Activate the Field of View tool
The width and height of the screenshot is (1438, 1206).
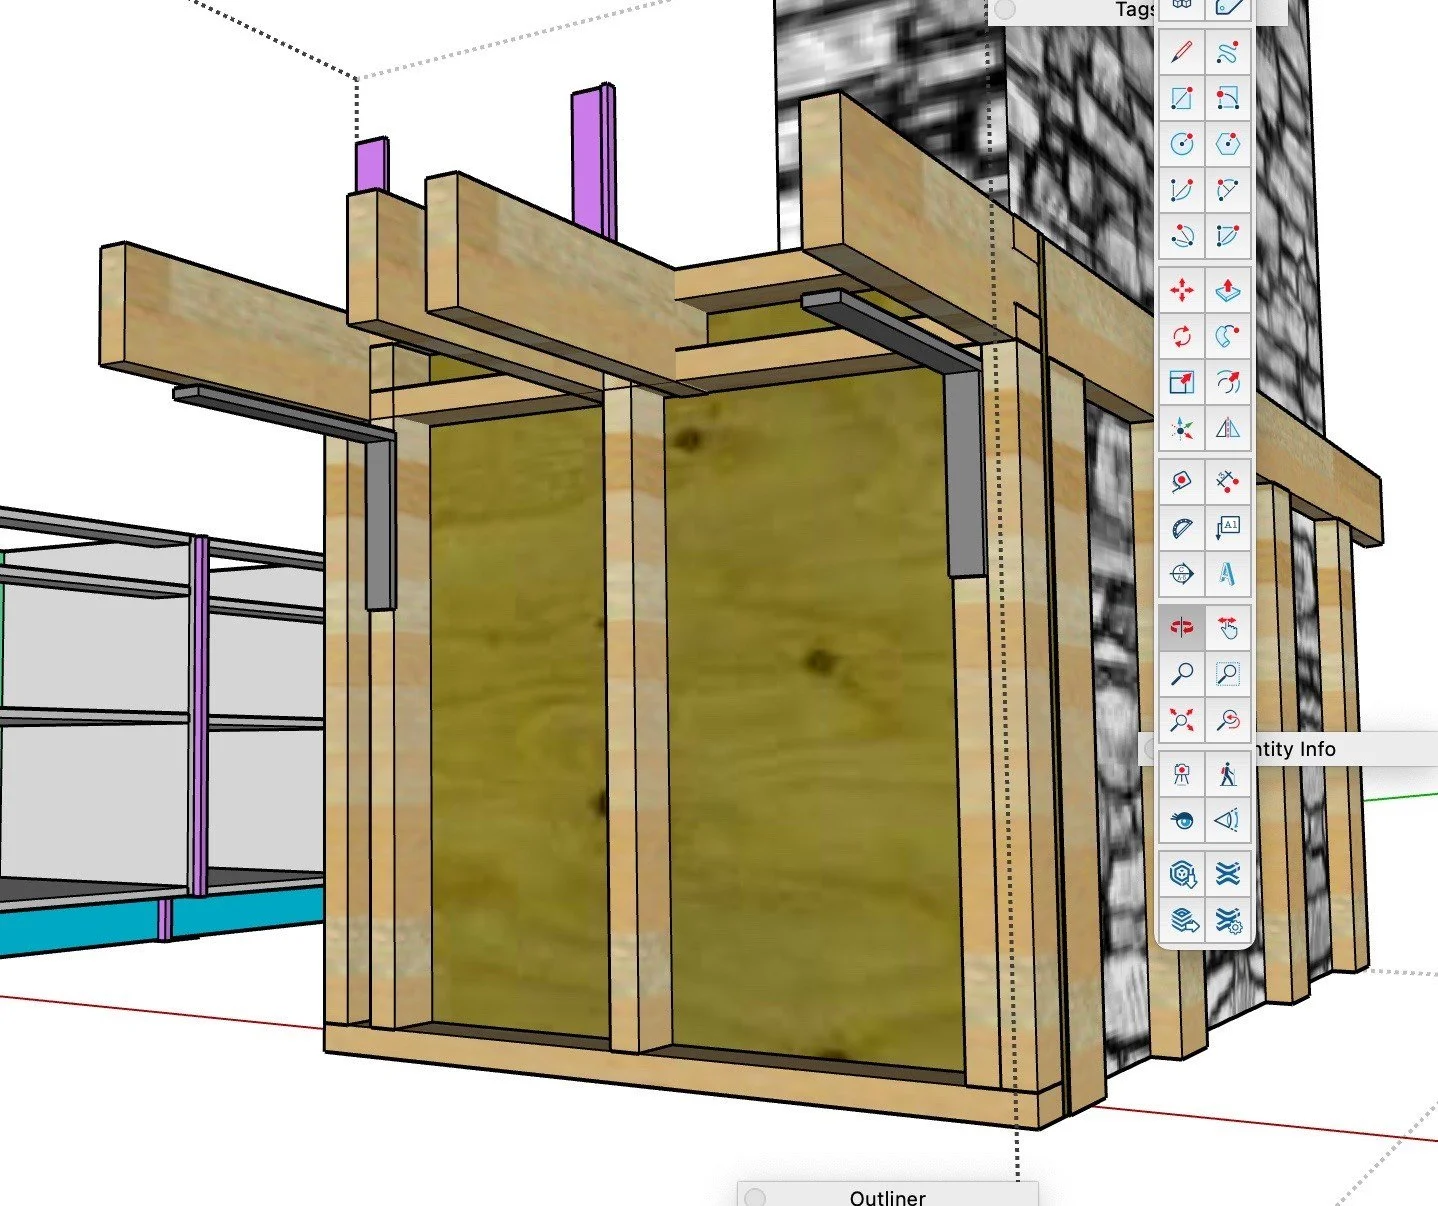(x=1228, y=821)
